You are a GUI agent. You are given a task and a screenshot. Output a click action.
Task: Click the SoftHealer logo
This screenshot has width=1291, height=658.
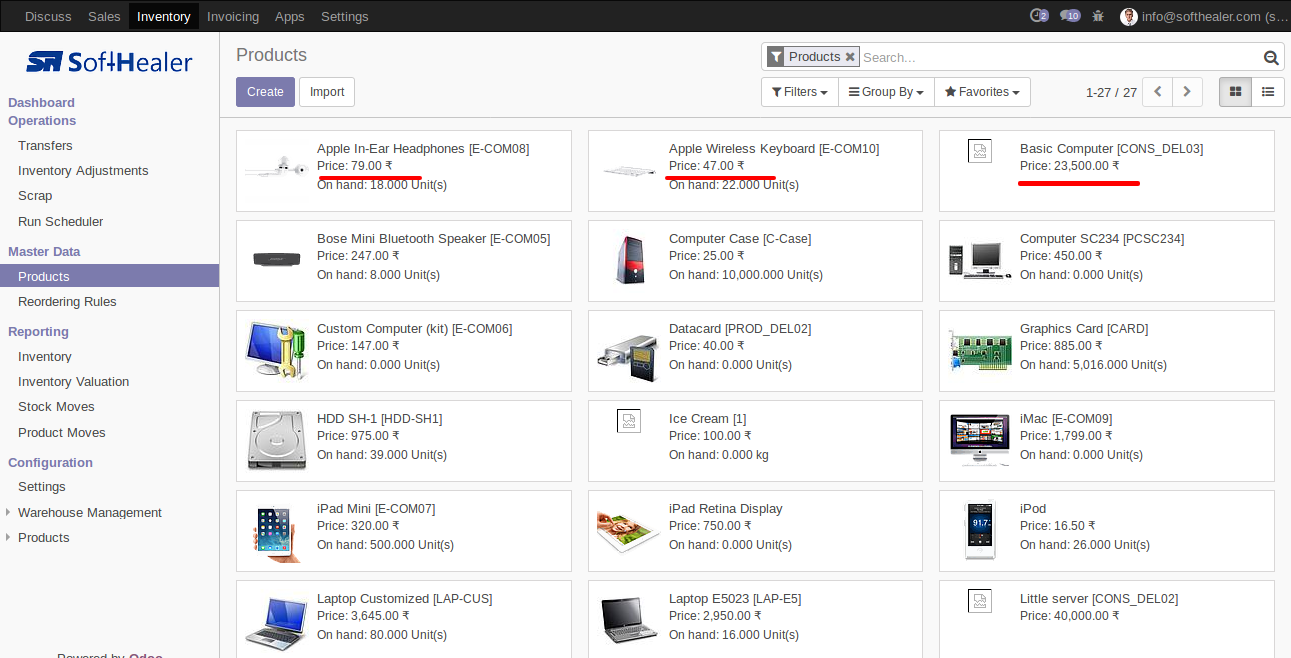[109, 62]
